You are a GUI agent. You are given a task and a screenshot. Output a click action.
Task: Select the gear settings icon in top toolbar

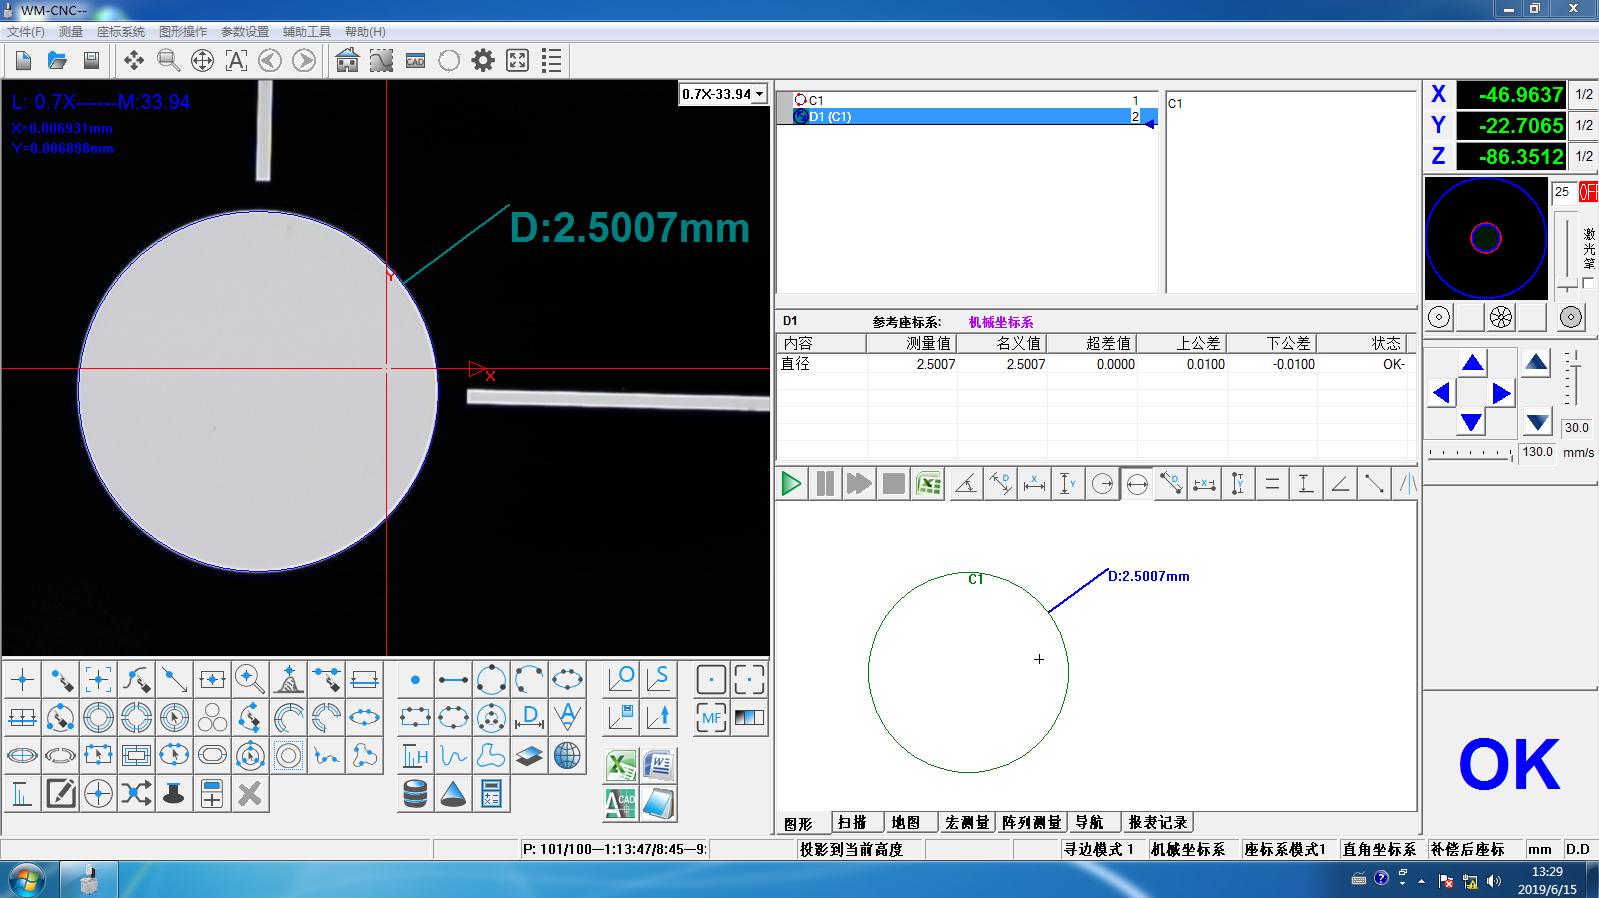click(483, 60)
